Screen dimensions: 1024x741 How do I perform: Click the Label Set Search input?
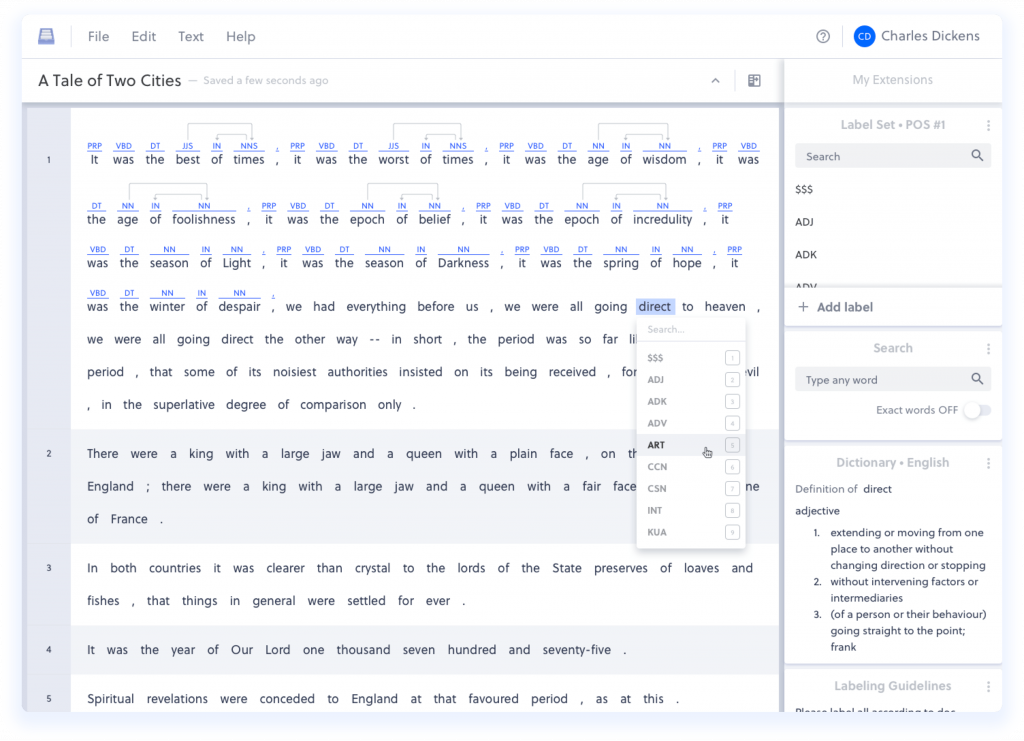pyautogui.click(x=893, y=156)
